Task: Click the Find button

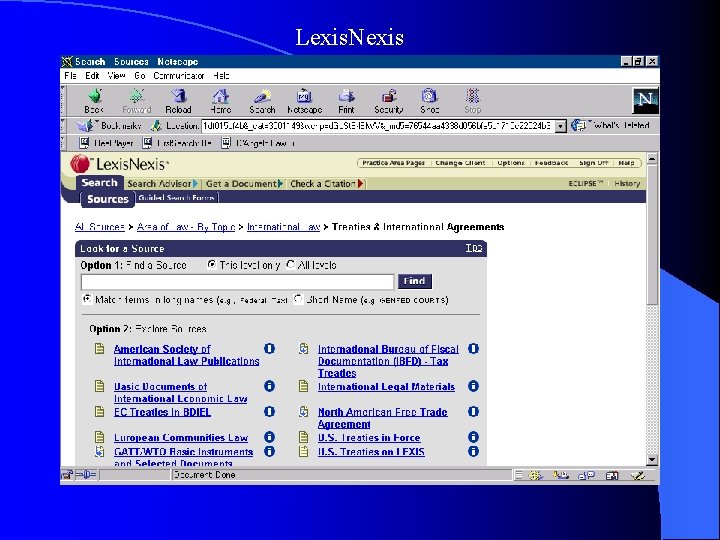Action: [x=415, y=281]
